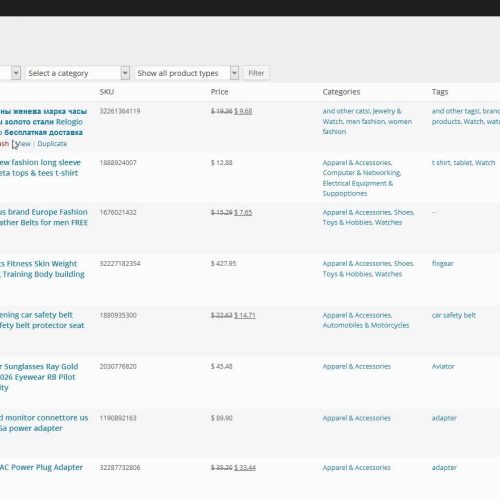Click the Filter button
The height and width of the screenshot is (500, 500).
click(256, 73)
